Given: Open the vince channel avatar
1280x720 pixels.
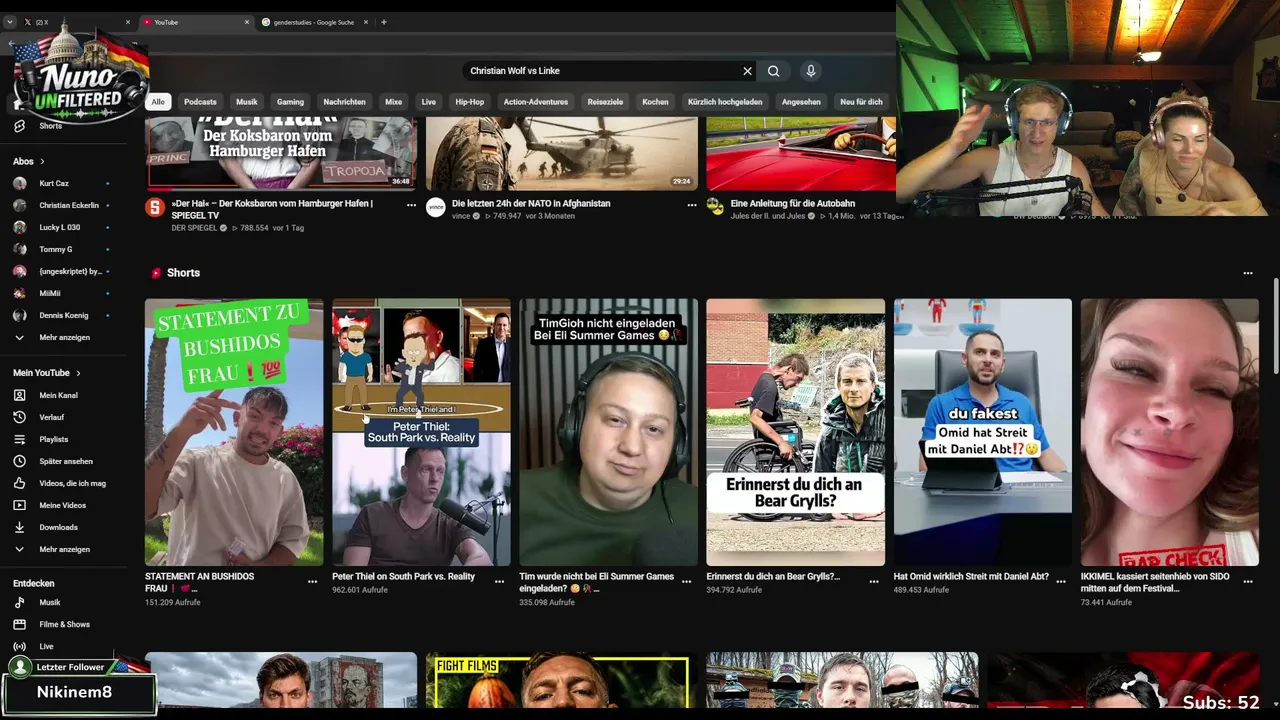Looking at the screenshot, I should pyautogui.click(x=436, y=207).
